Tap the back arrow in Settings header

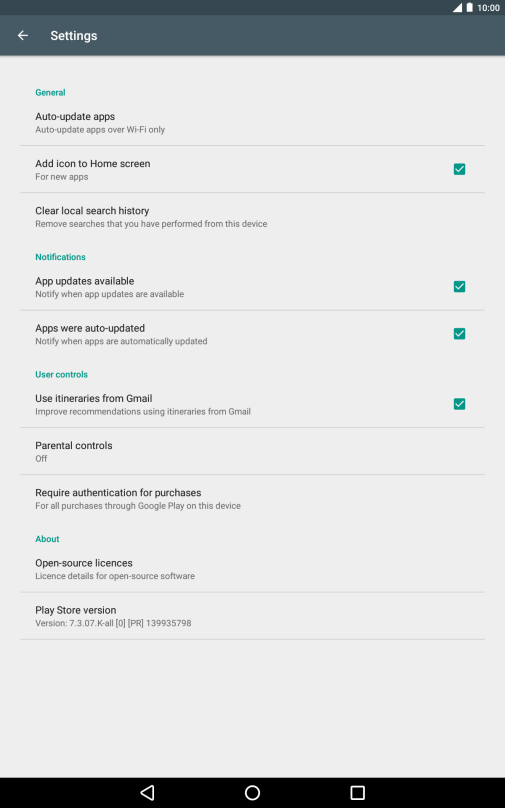tap(23, 36)
